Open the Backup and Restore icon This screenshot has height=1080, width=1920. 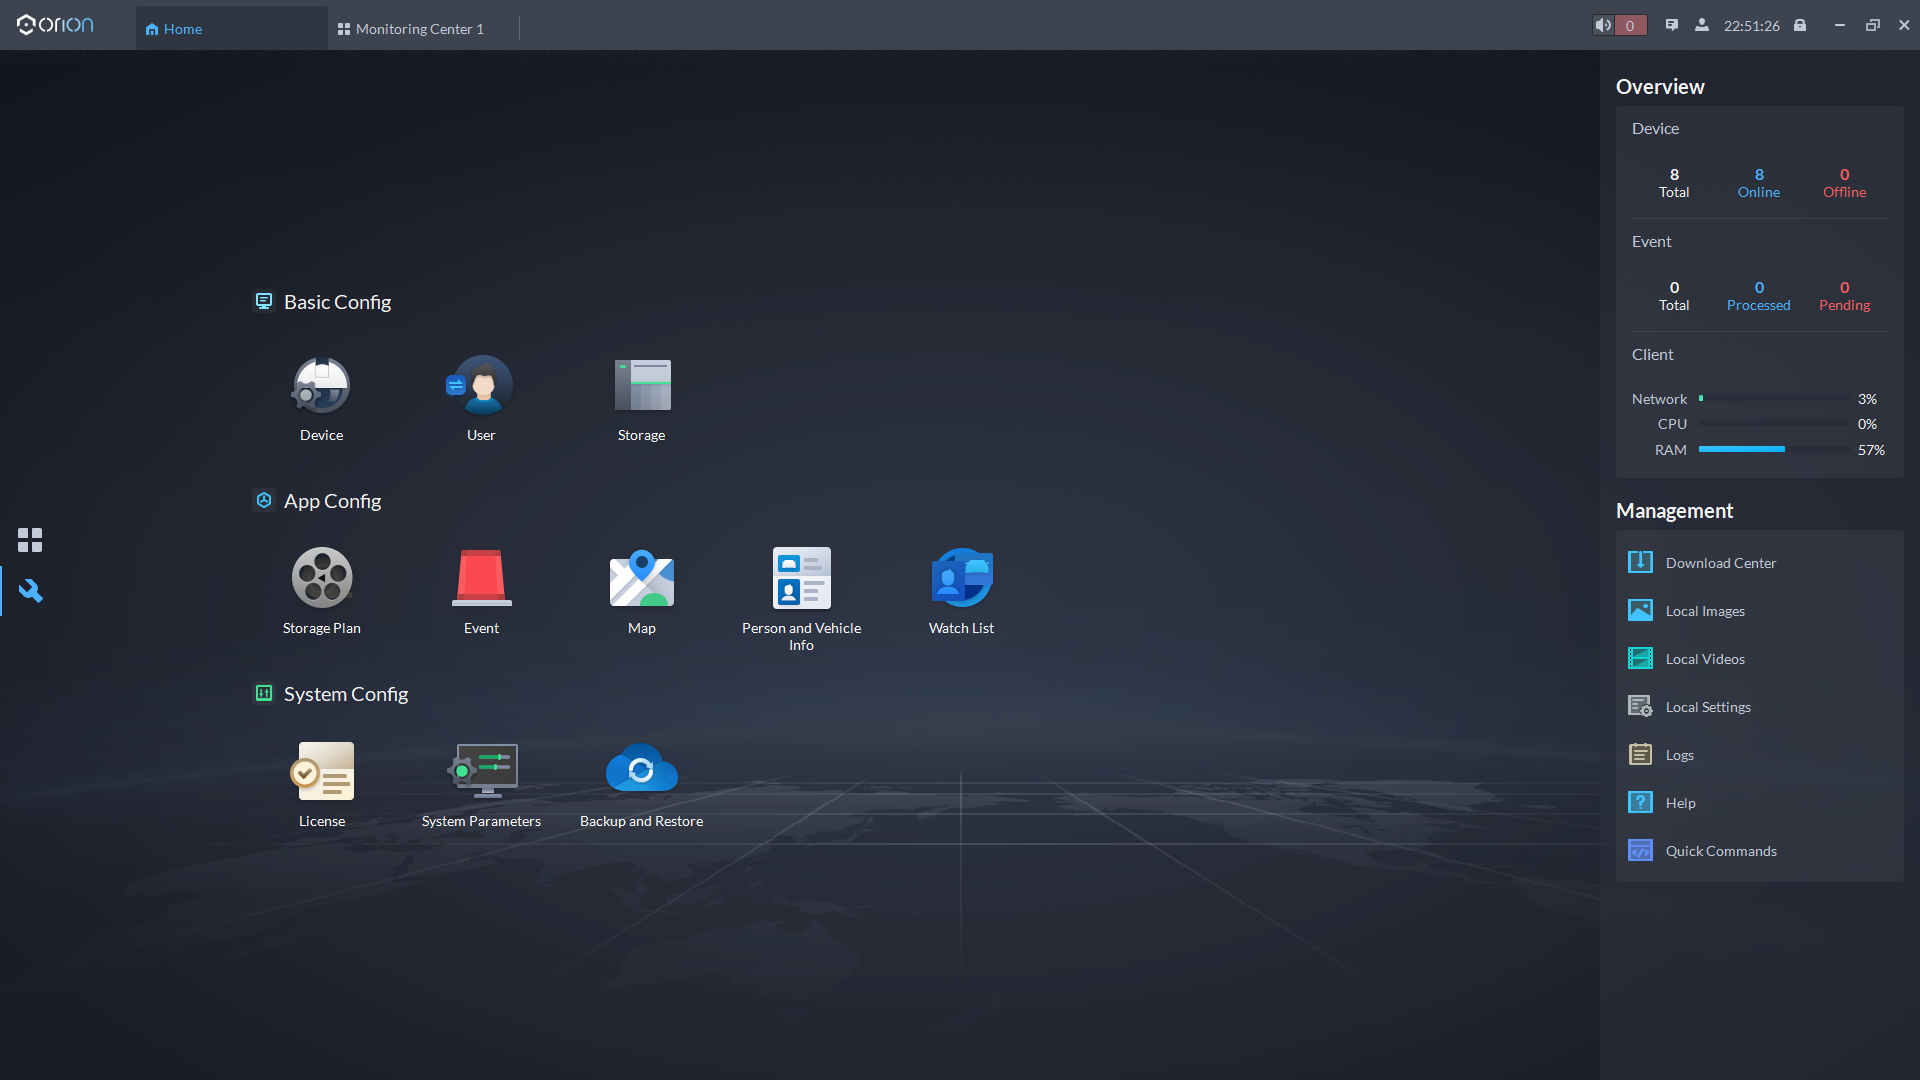click(642, 769)
